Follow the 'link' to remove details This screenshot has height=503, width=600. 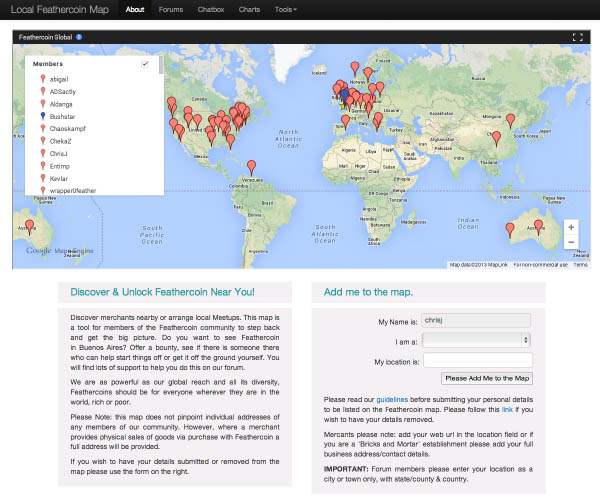[x=507, y=410]
